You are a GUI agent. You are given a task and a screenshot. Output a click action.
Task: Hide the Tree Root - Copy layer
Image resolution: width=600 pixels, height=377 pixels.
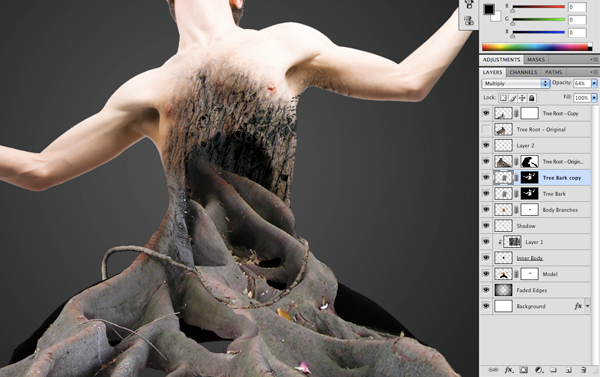(x=486, y=113)
